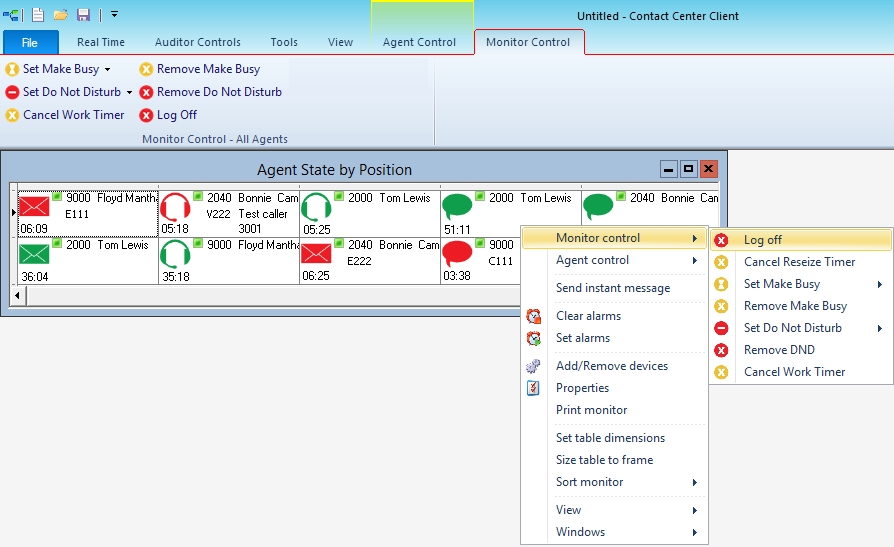The width and height of the screenshot is (894, 547).
Task: Select Remove DND from the submenu
Action: [778, 350]
